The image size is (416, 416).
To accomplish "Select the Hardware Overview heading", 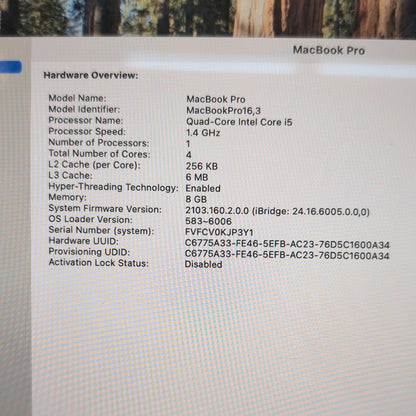I will 91,75.
